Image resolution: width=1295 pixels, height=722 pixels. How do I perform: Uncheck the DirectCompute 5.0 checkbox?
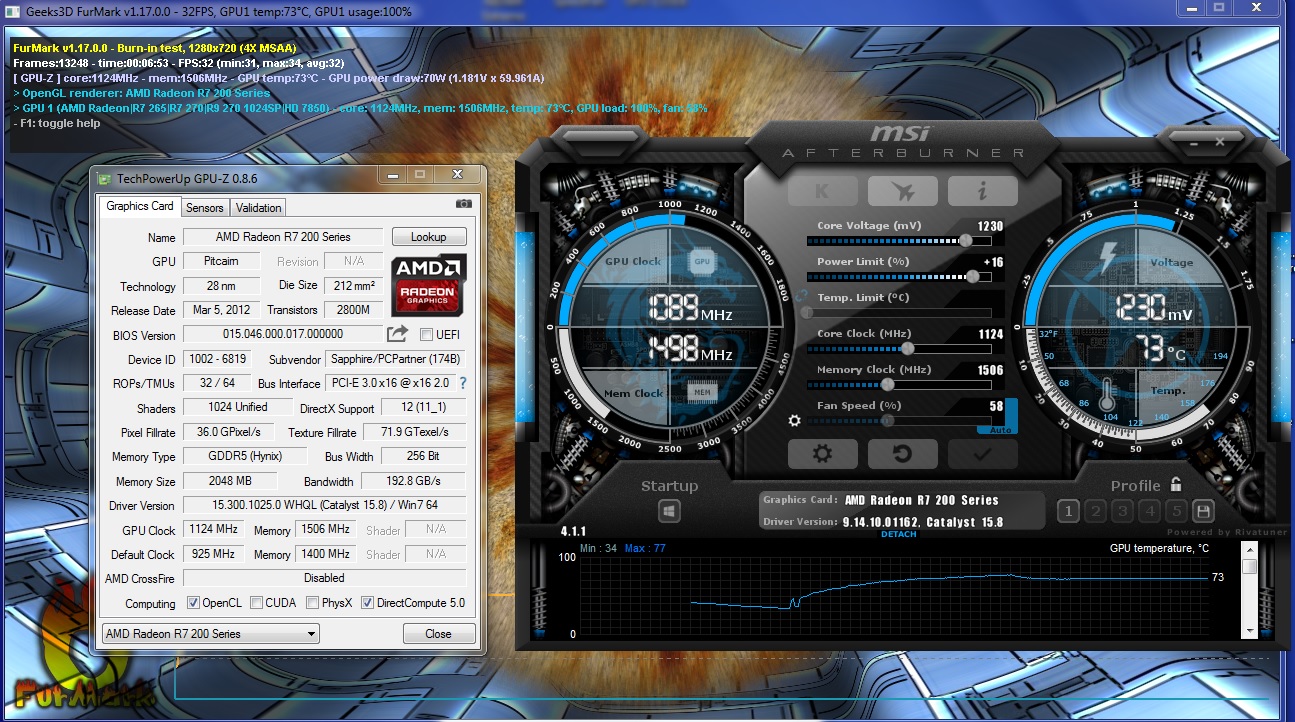point(368,603)
